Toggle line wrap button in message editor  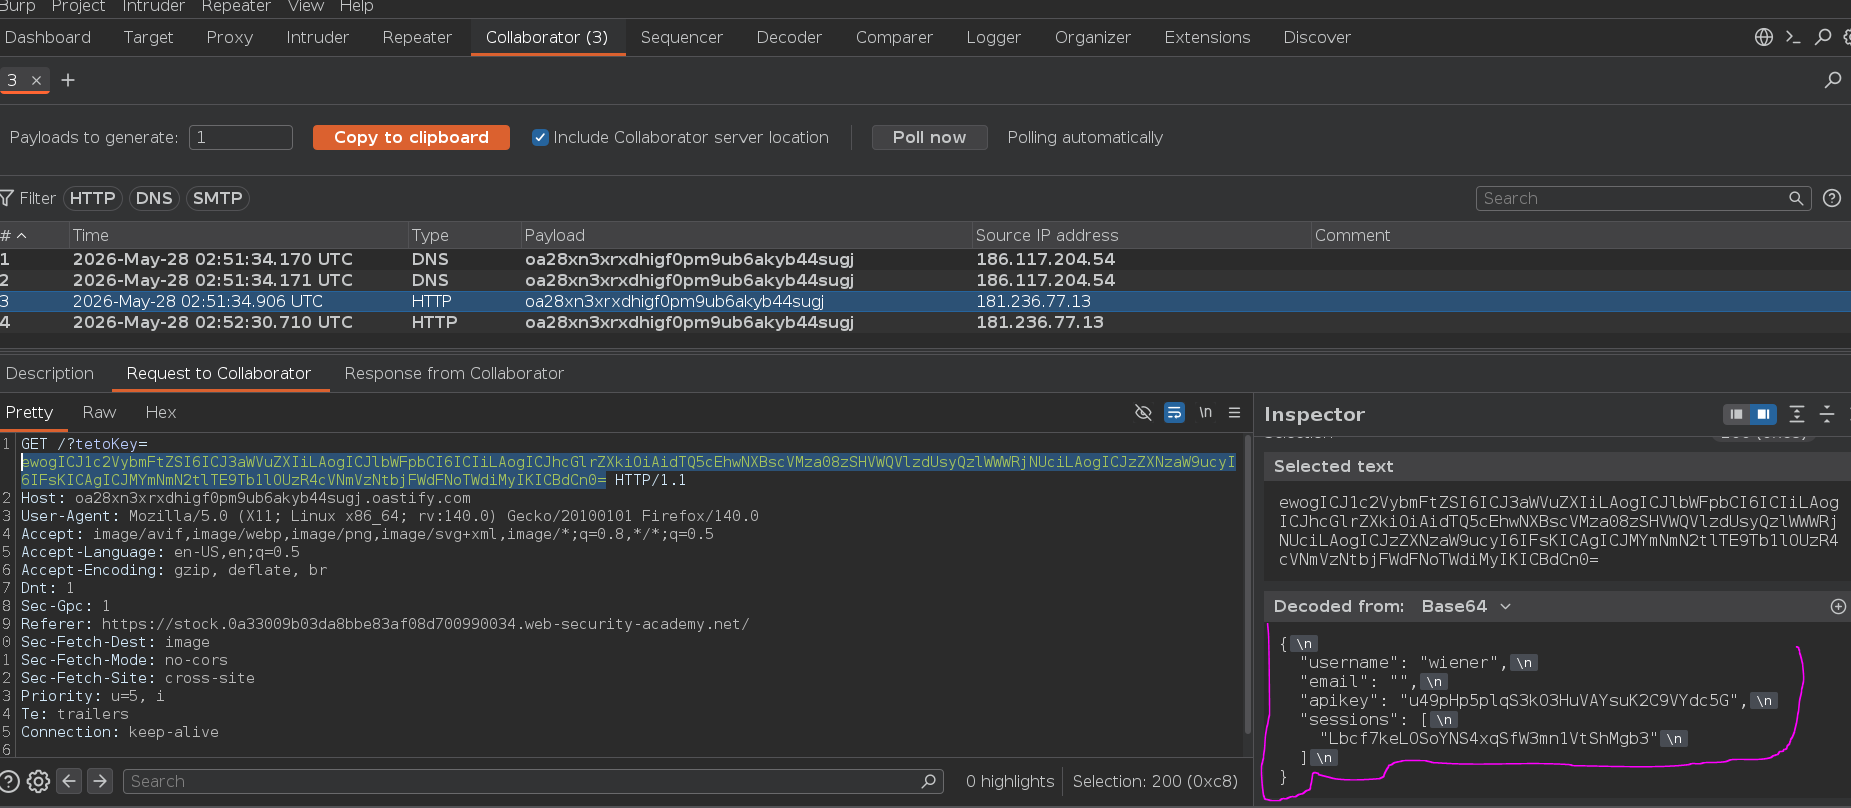pyautogui.click(x=1174, y=412)
